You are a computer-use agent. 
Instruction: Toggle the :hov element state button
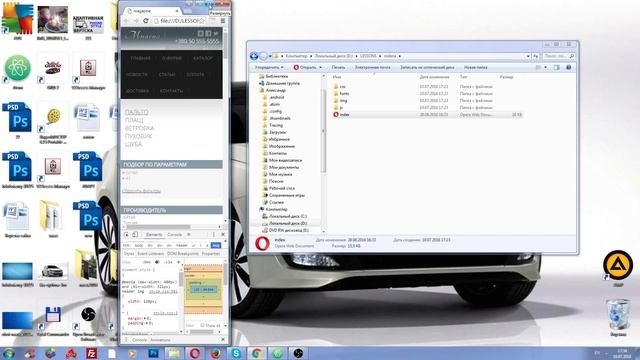[x=147, y=262]
